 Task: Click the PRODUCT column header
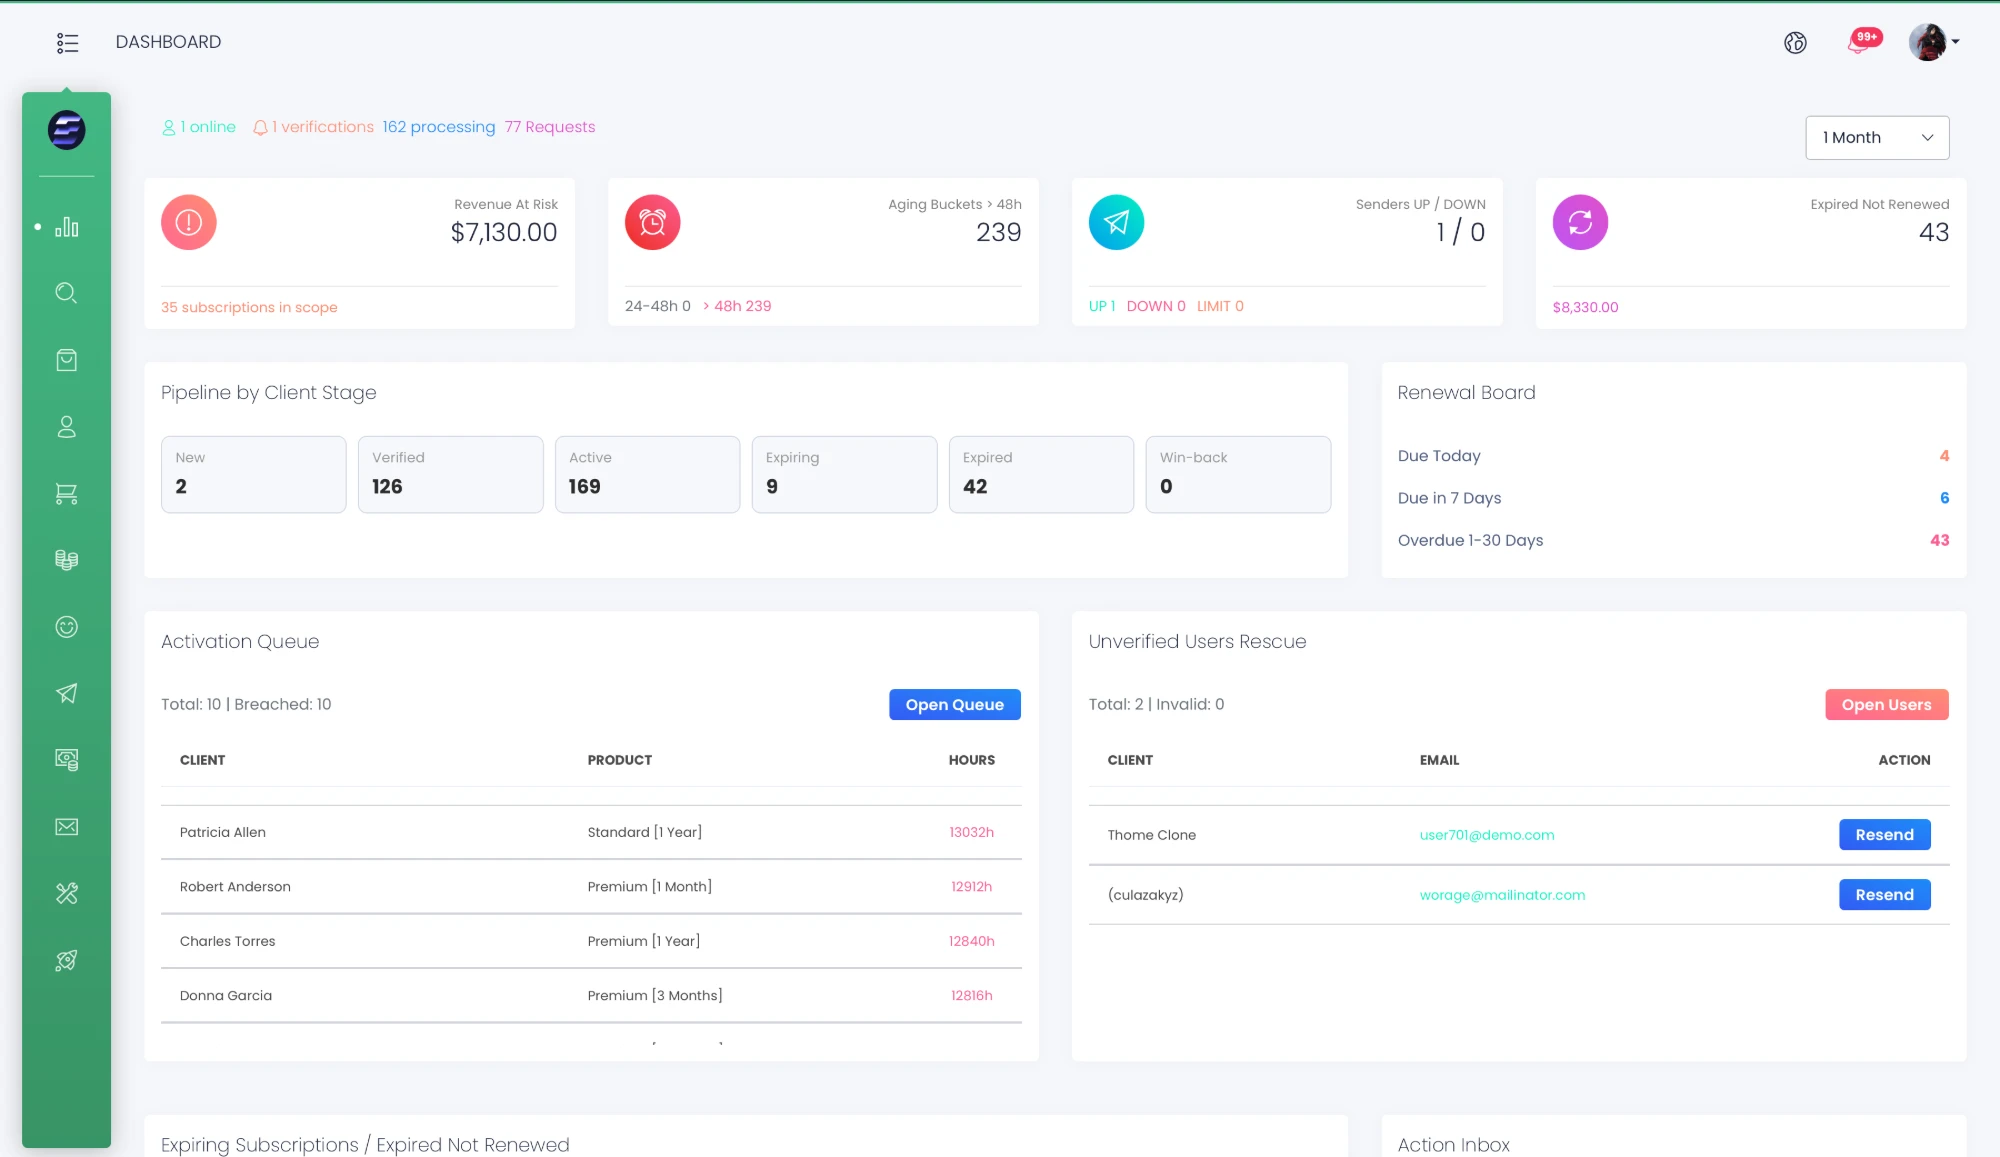(620, 760)
